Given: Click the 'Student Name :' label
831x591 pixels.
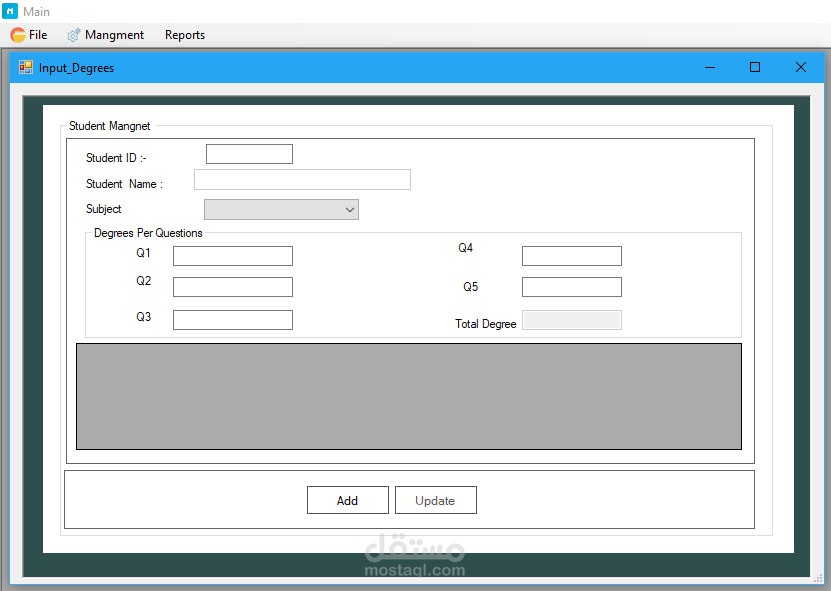Looking at the screenshot, I should (125, 184).
